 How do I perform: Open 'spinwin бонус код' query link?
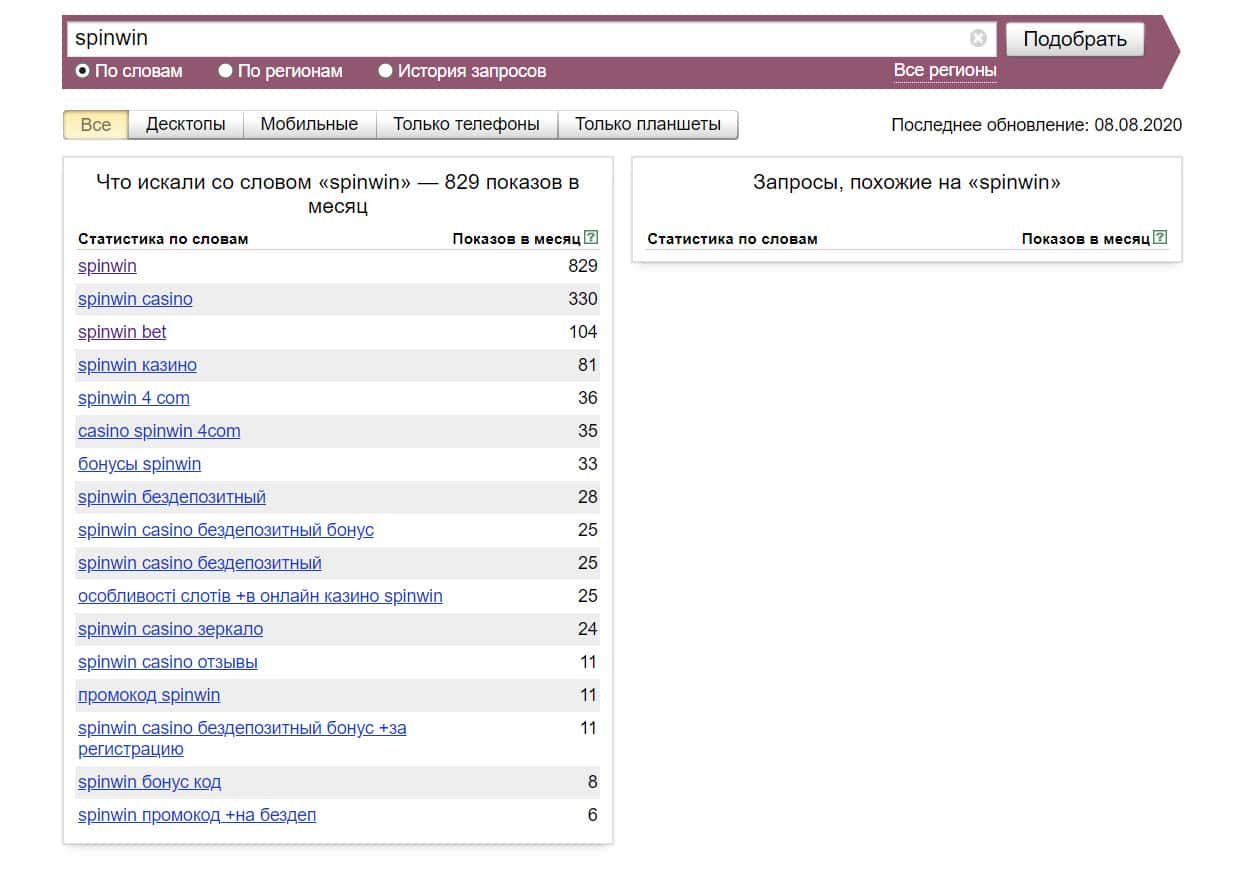(149, 782)
